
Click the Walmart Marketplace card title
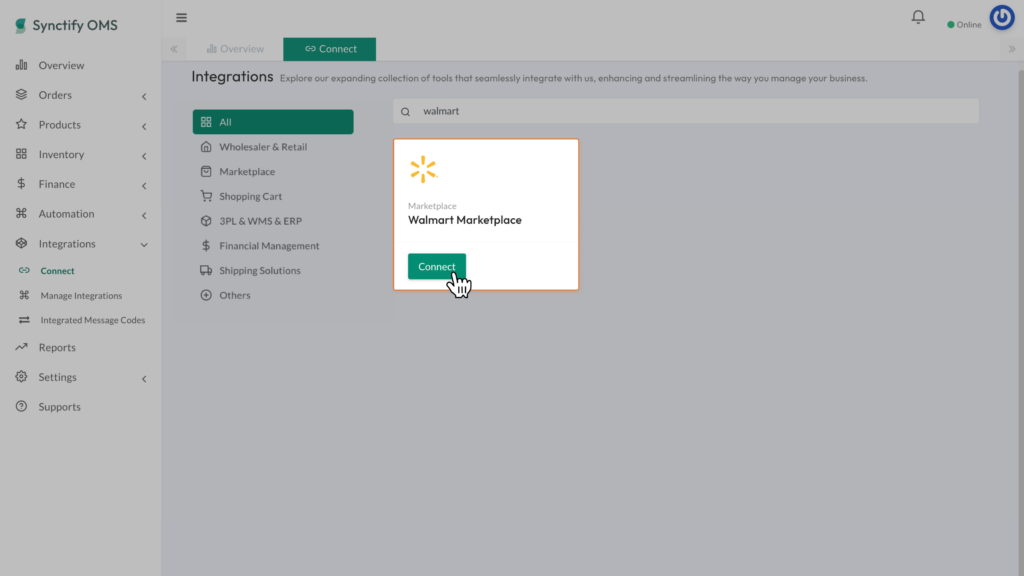click(x=465, y=220)
